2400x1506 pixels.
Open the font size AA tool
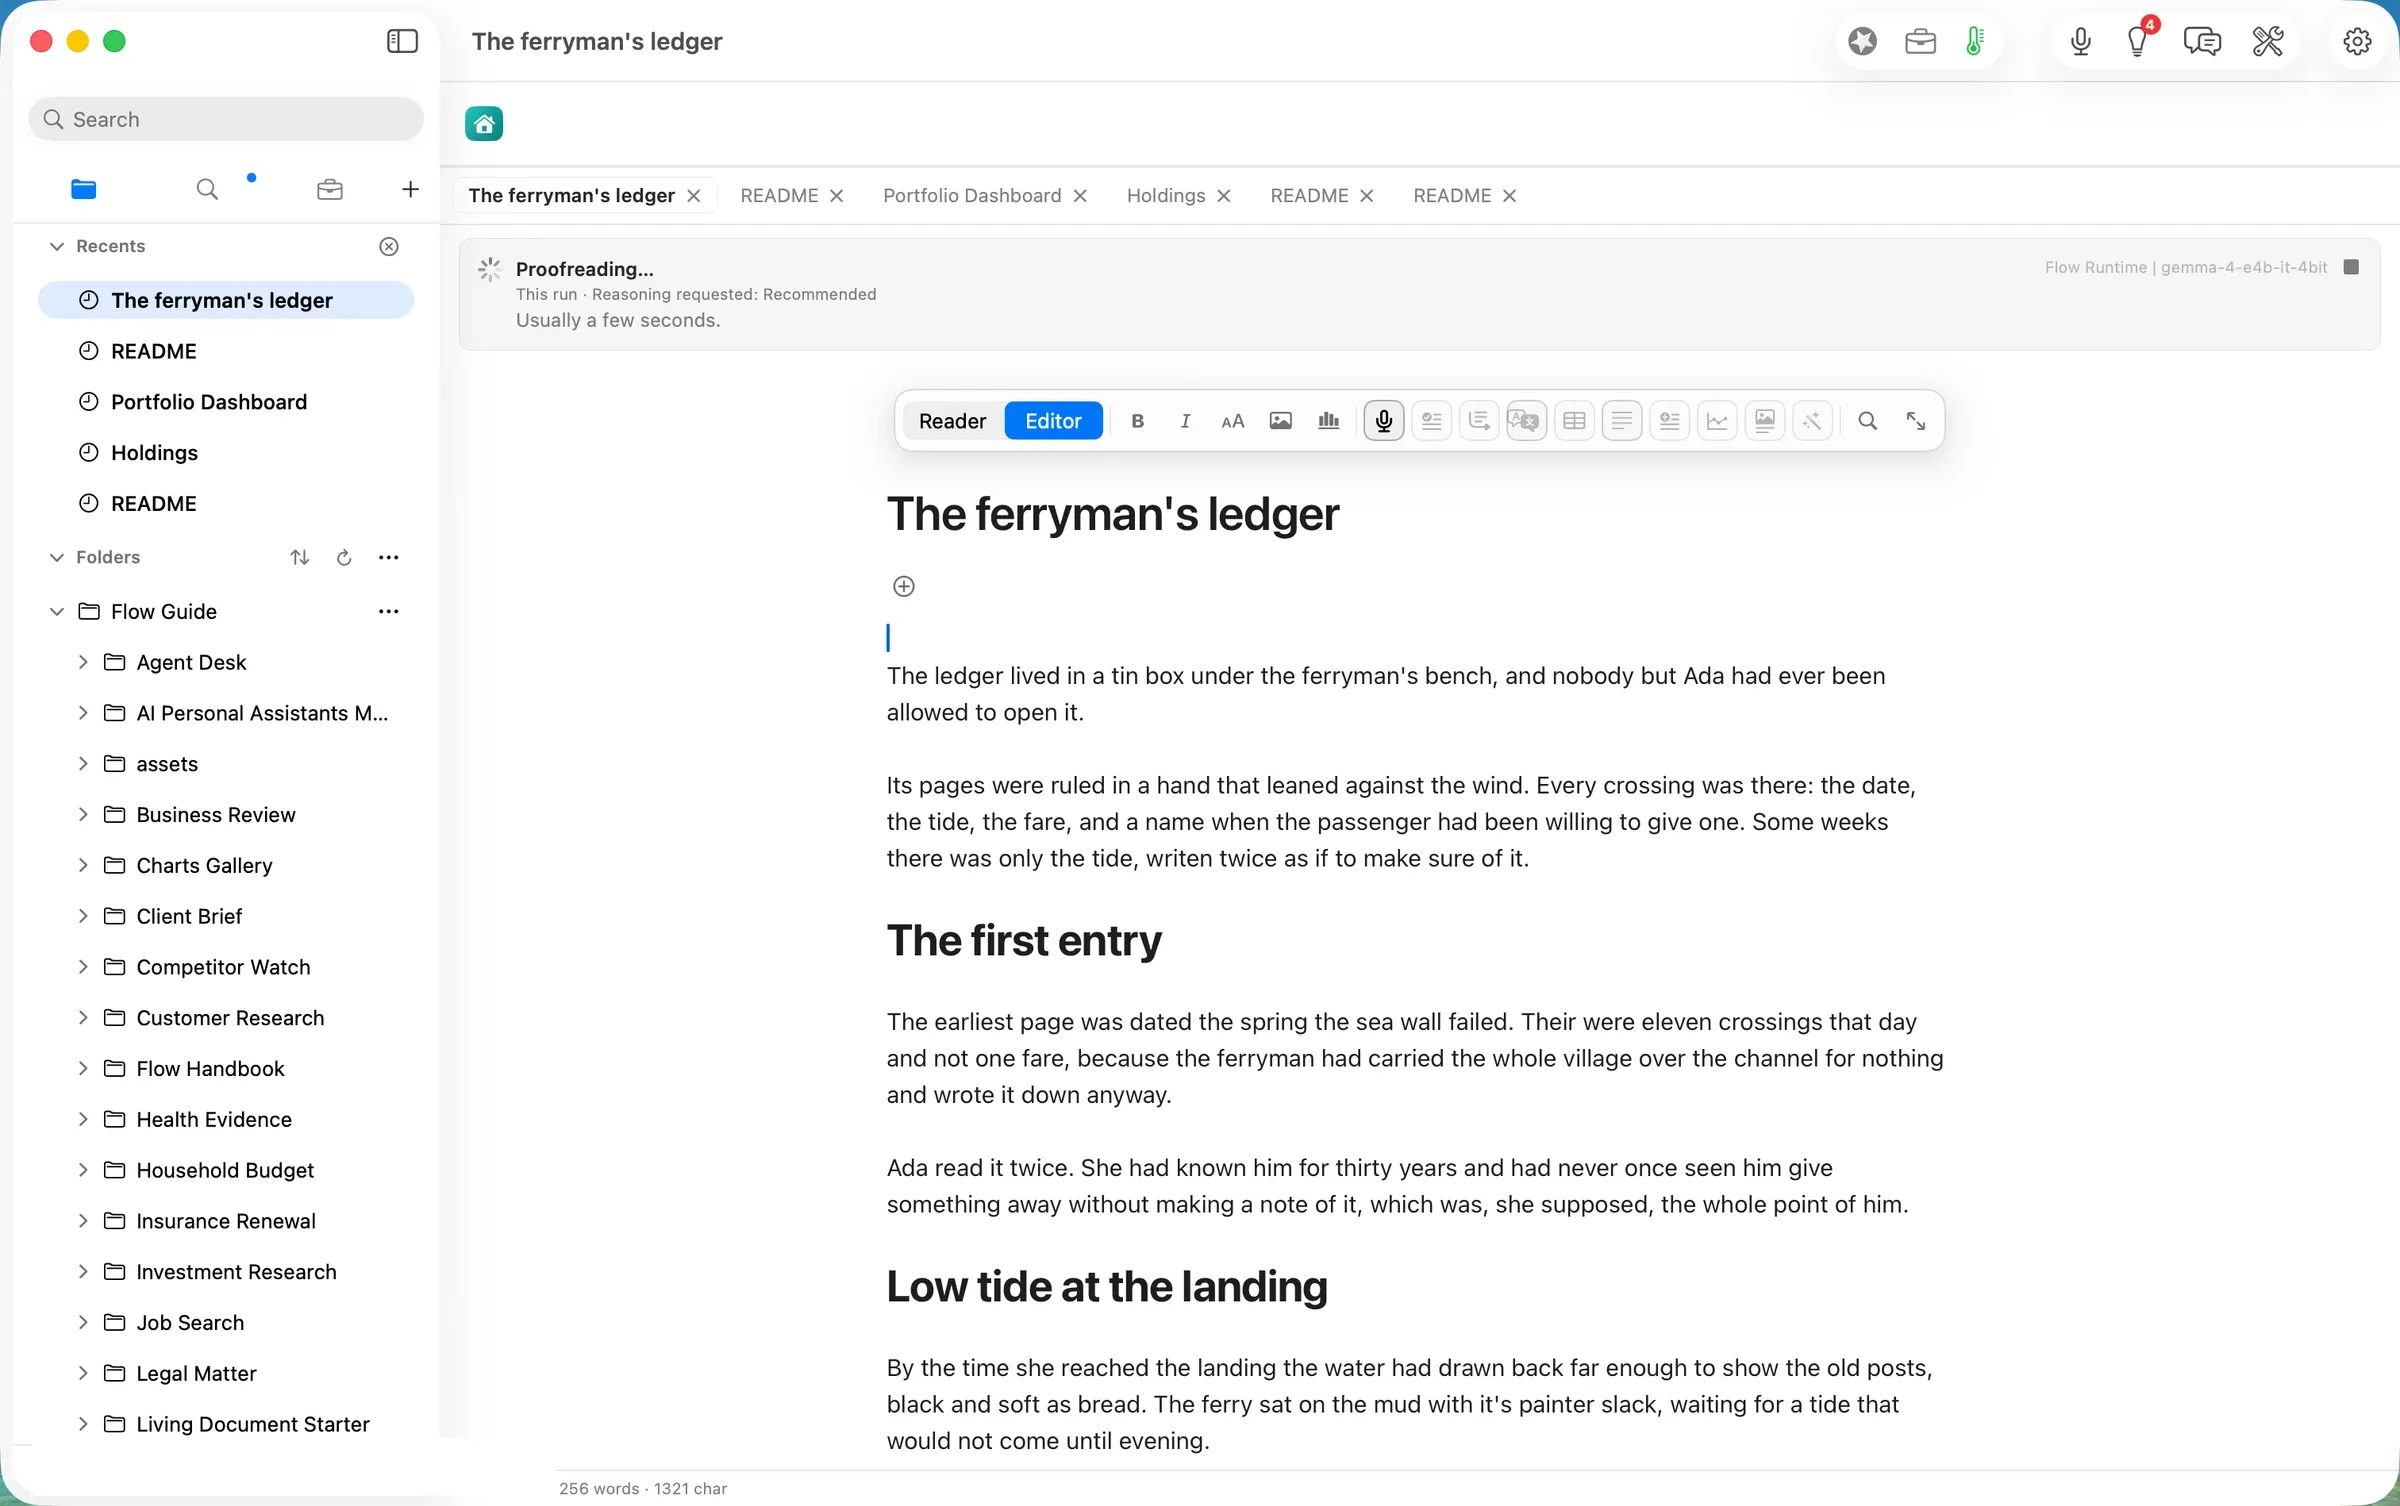[1233, 421]
